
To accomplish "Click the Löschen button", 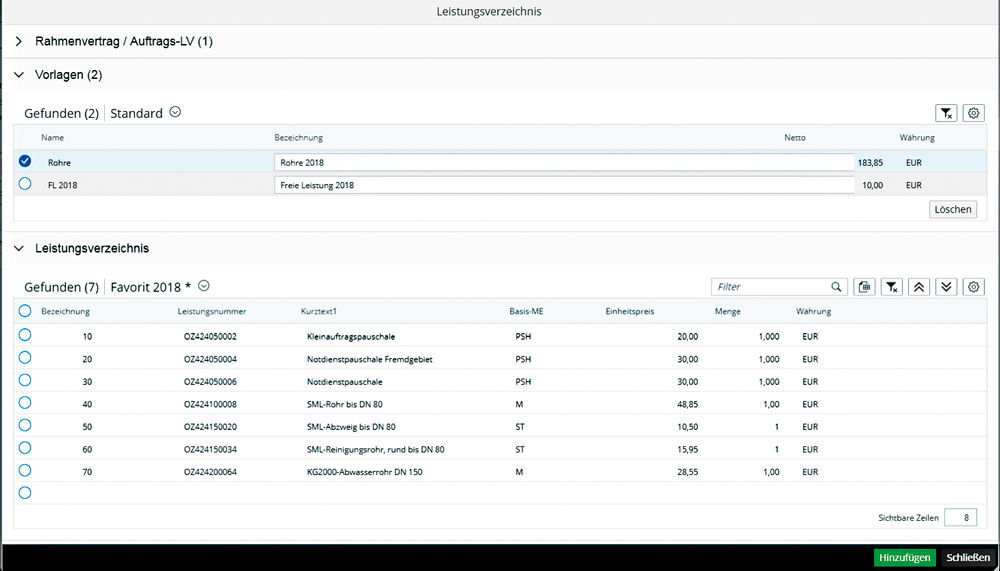I will click(952, 209).
